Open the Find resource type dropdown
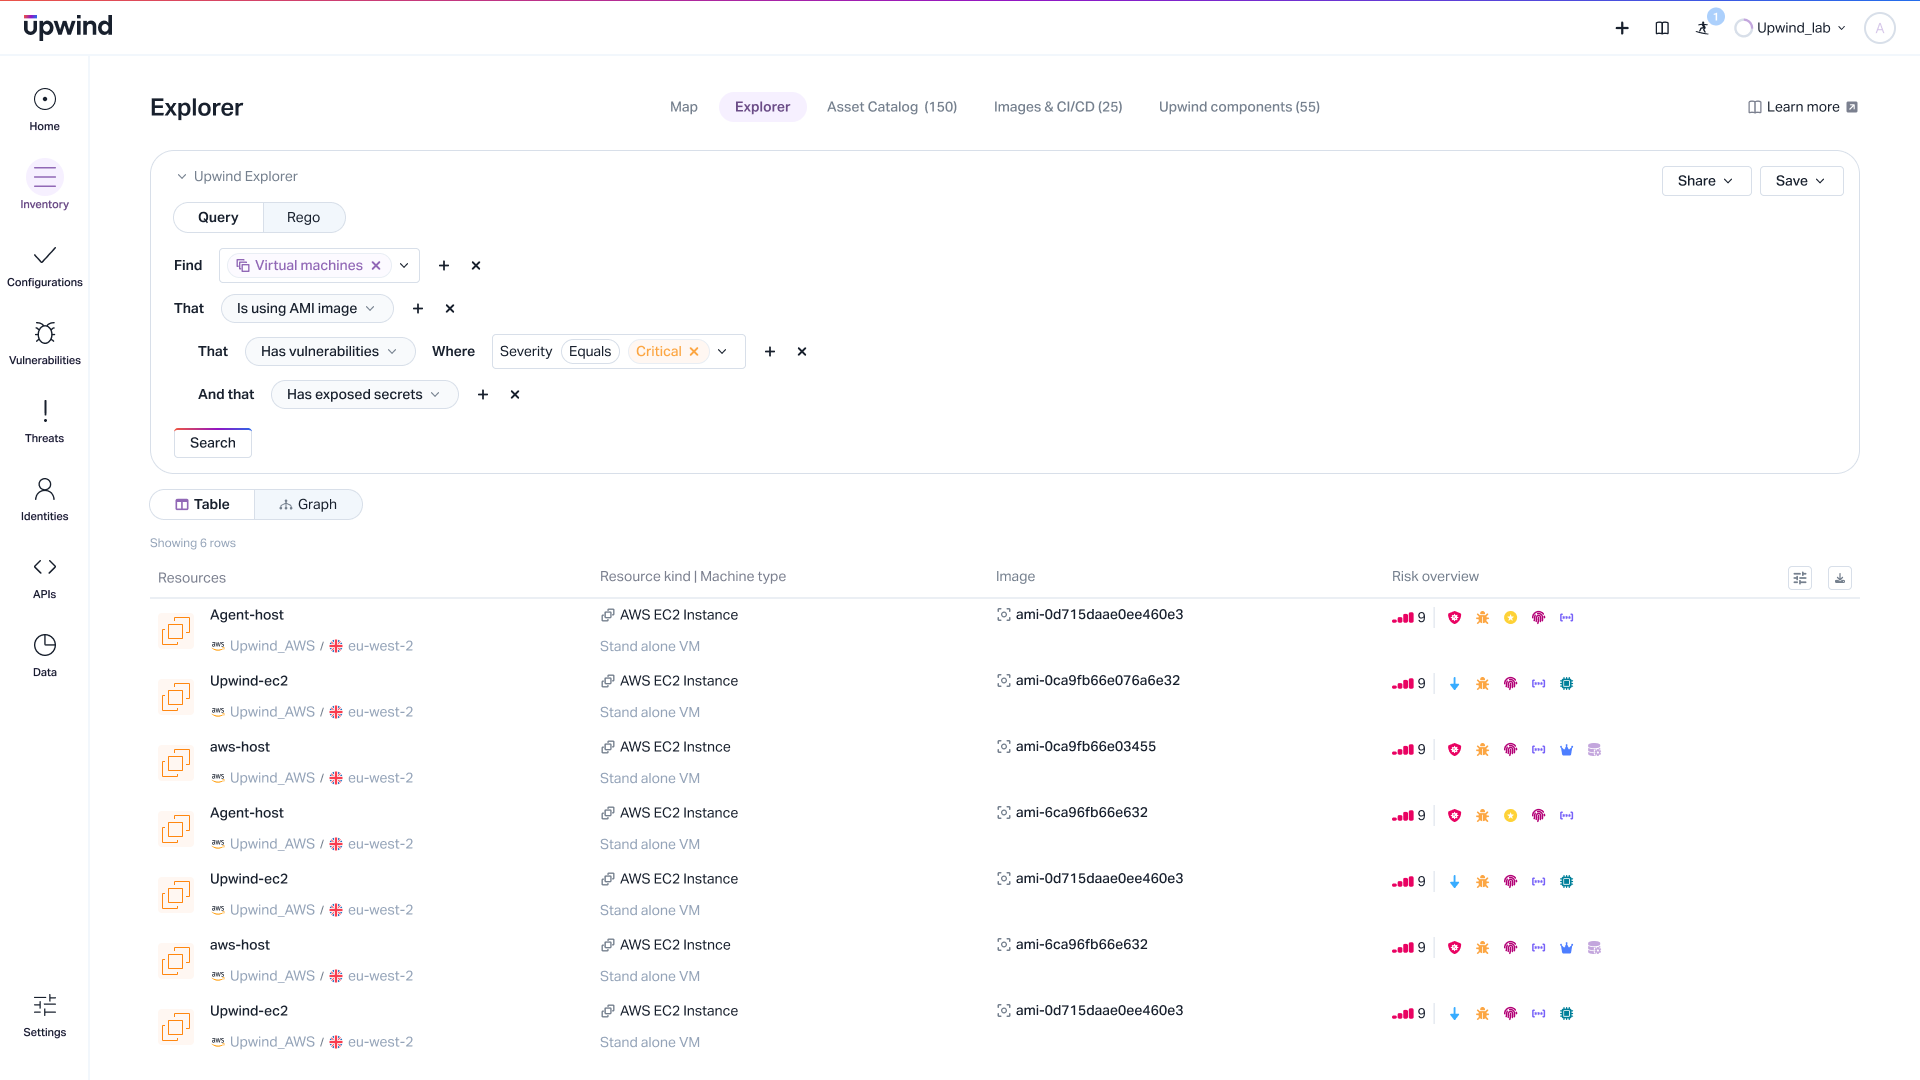The height and width of the screenshot is (1080, 1920). 404,266
